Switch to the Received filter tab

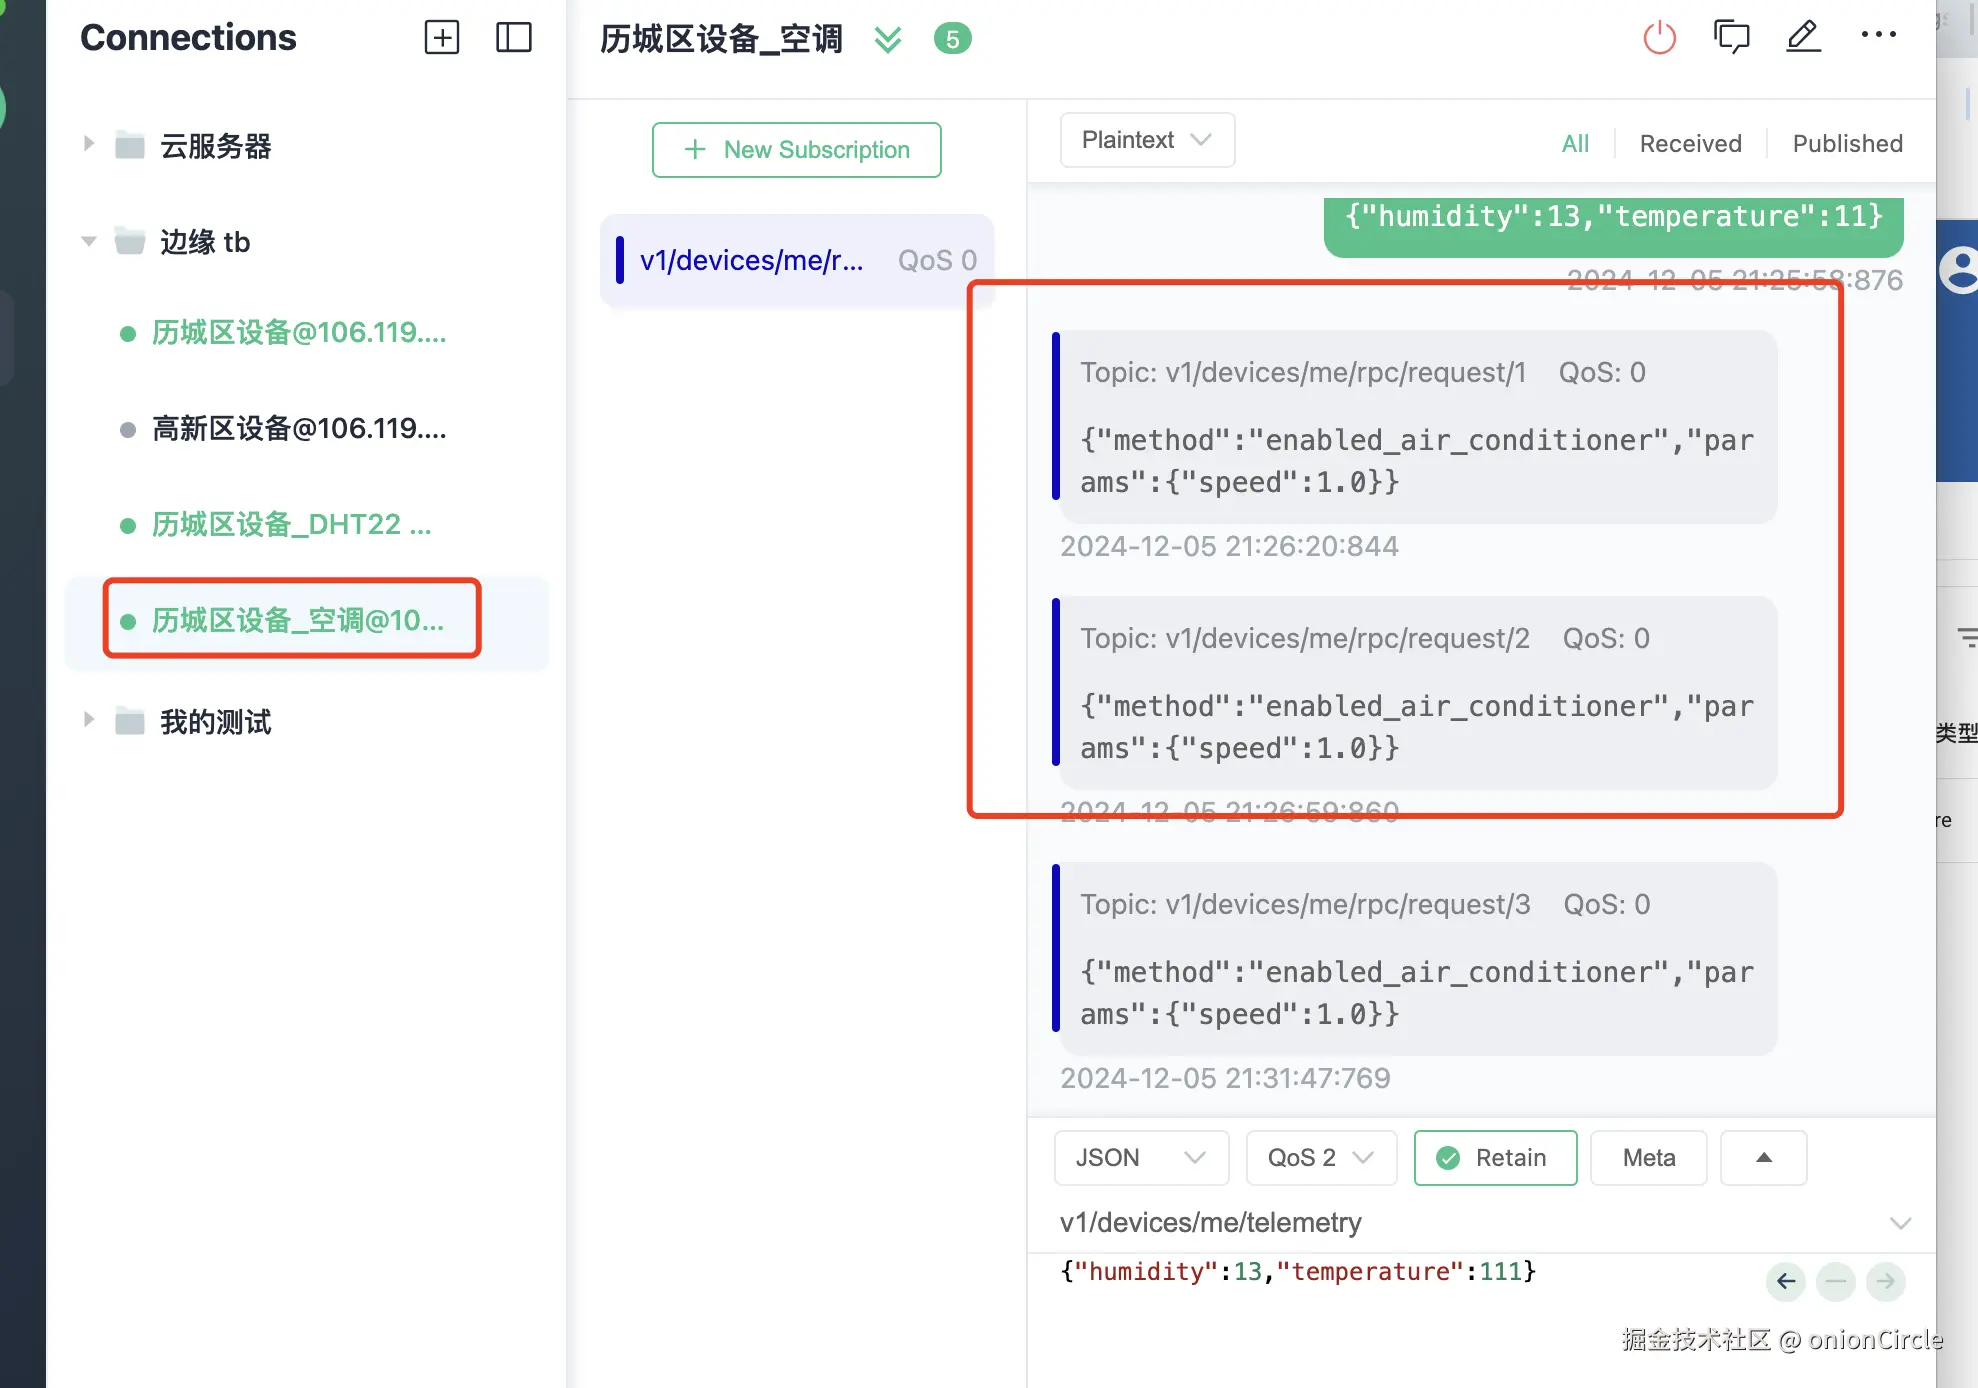[x=1690, y=144]
